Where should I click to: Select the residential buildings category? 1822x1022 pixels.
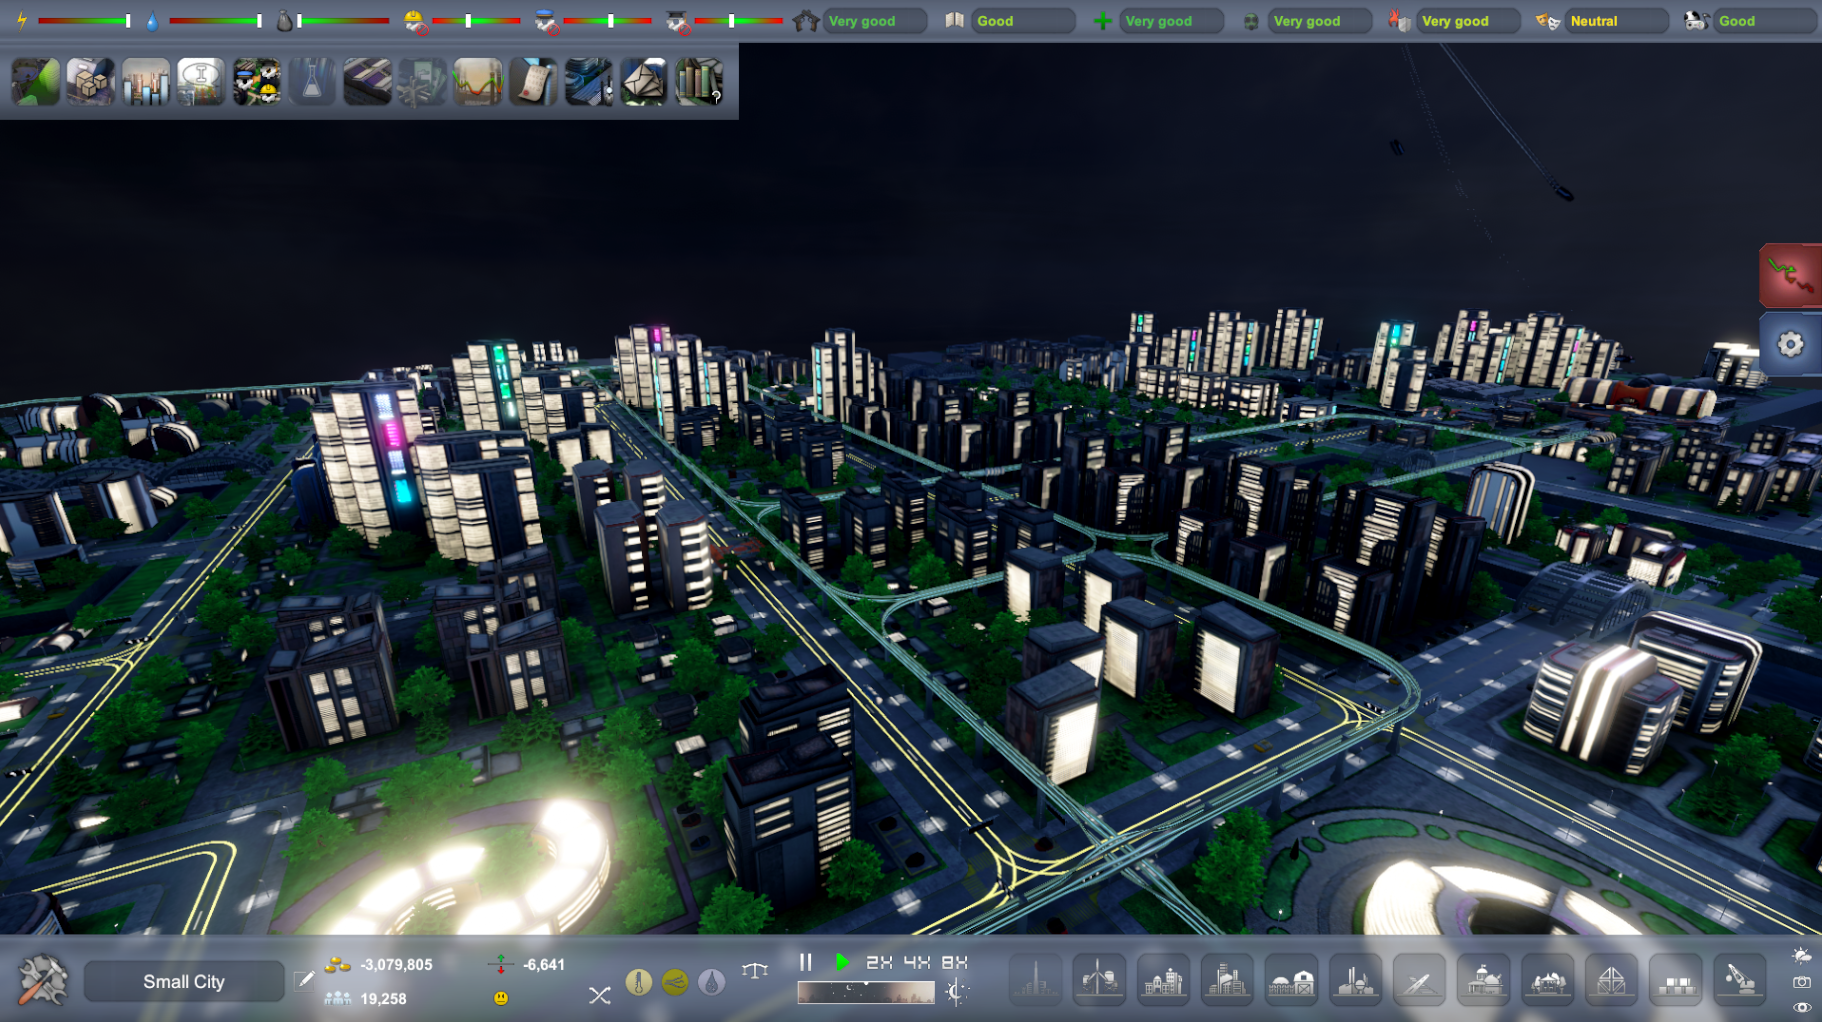click(1163, 979)
